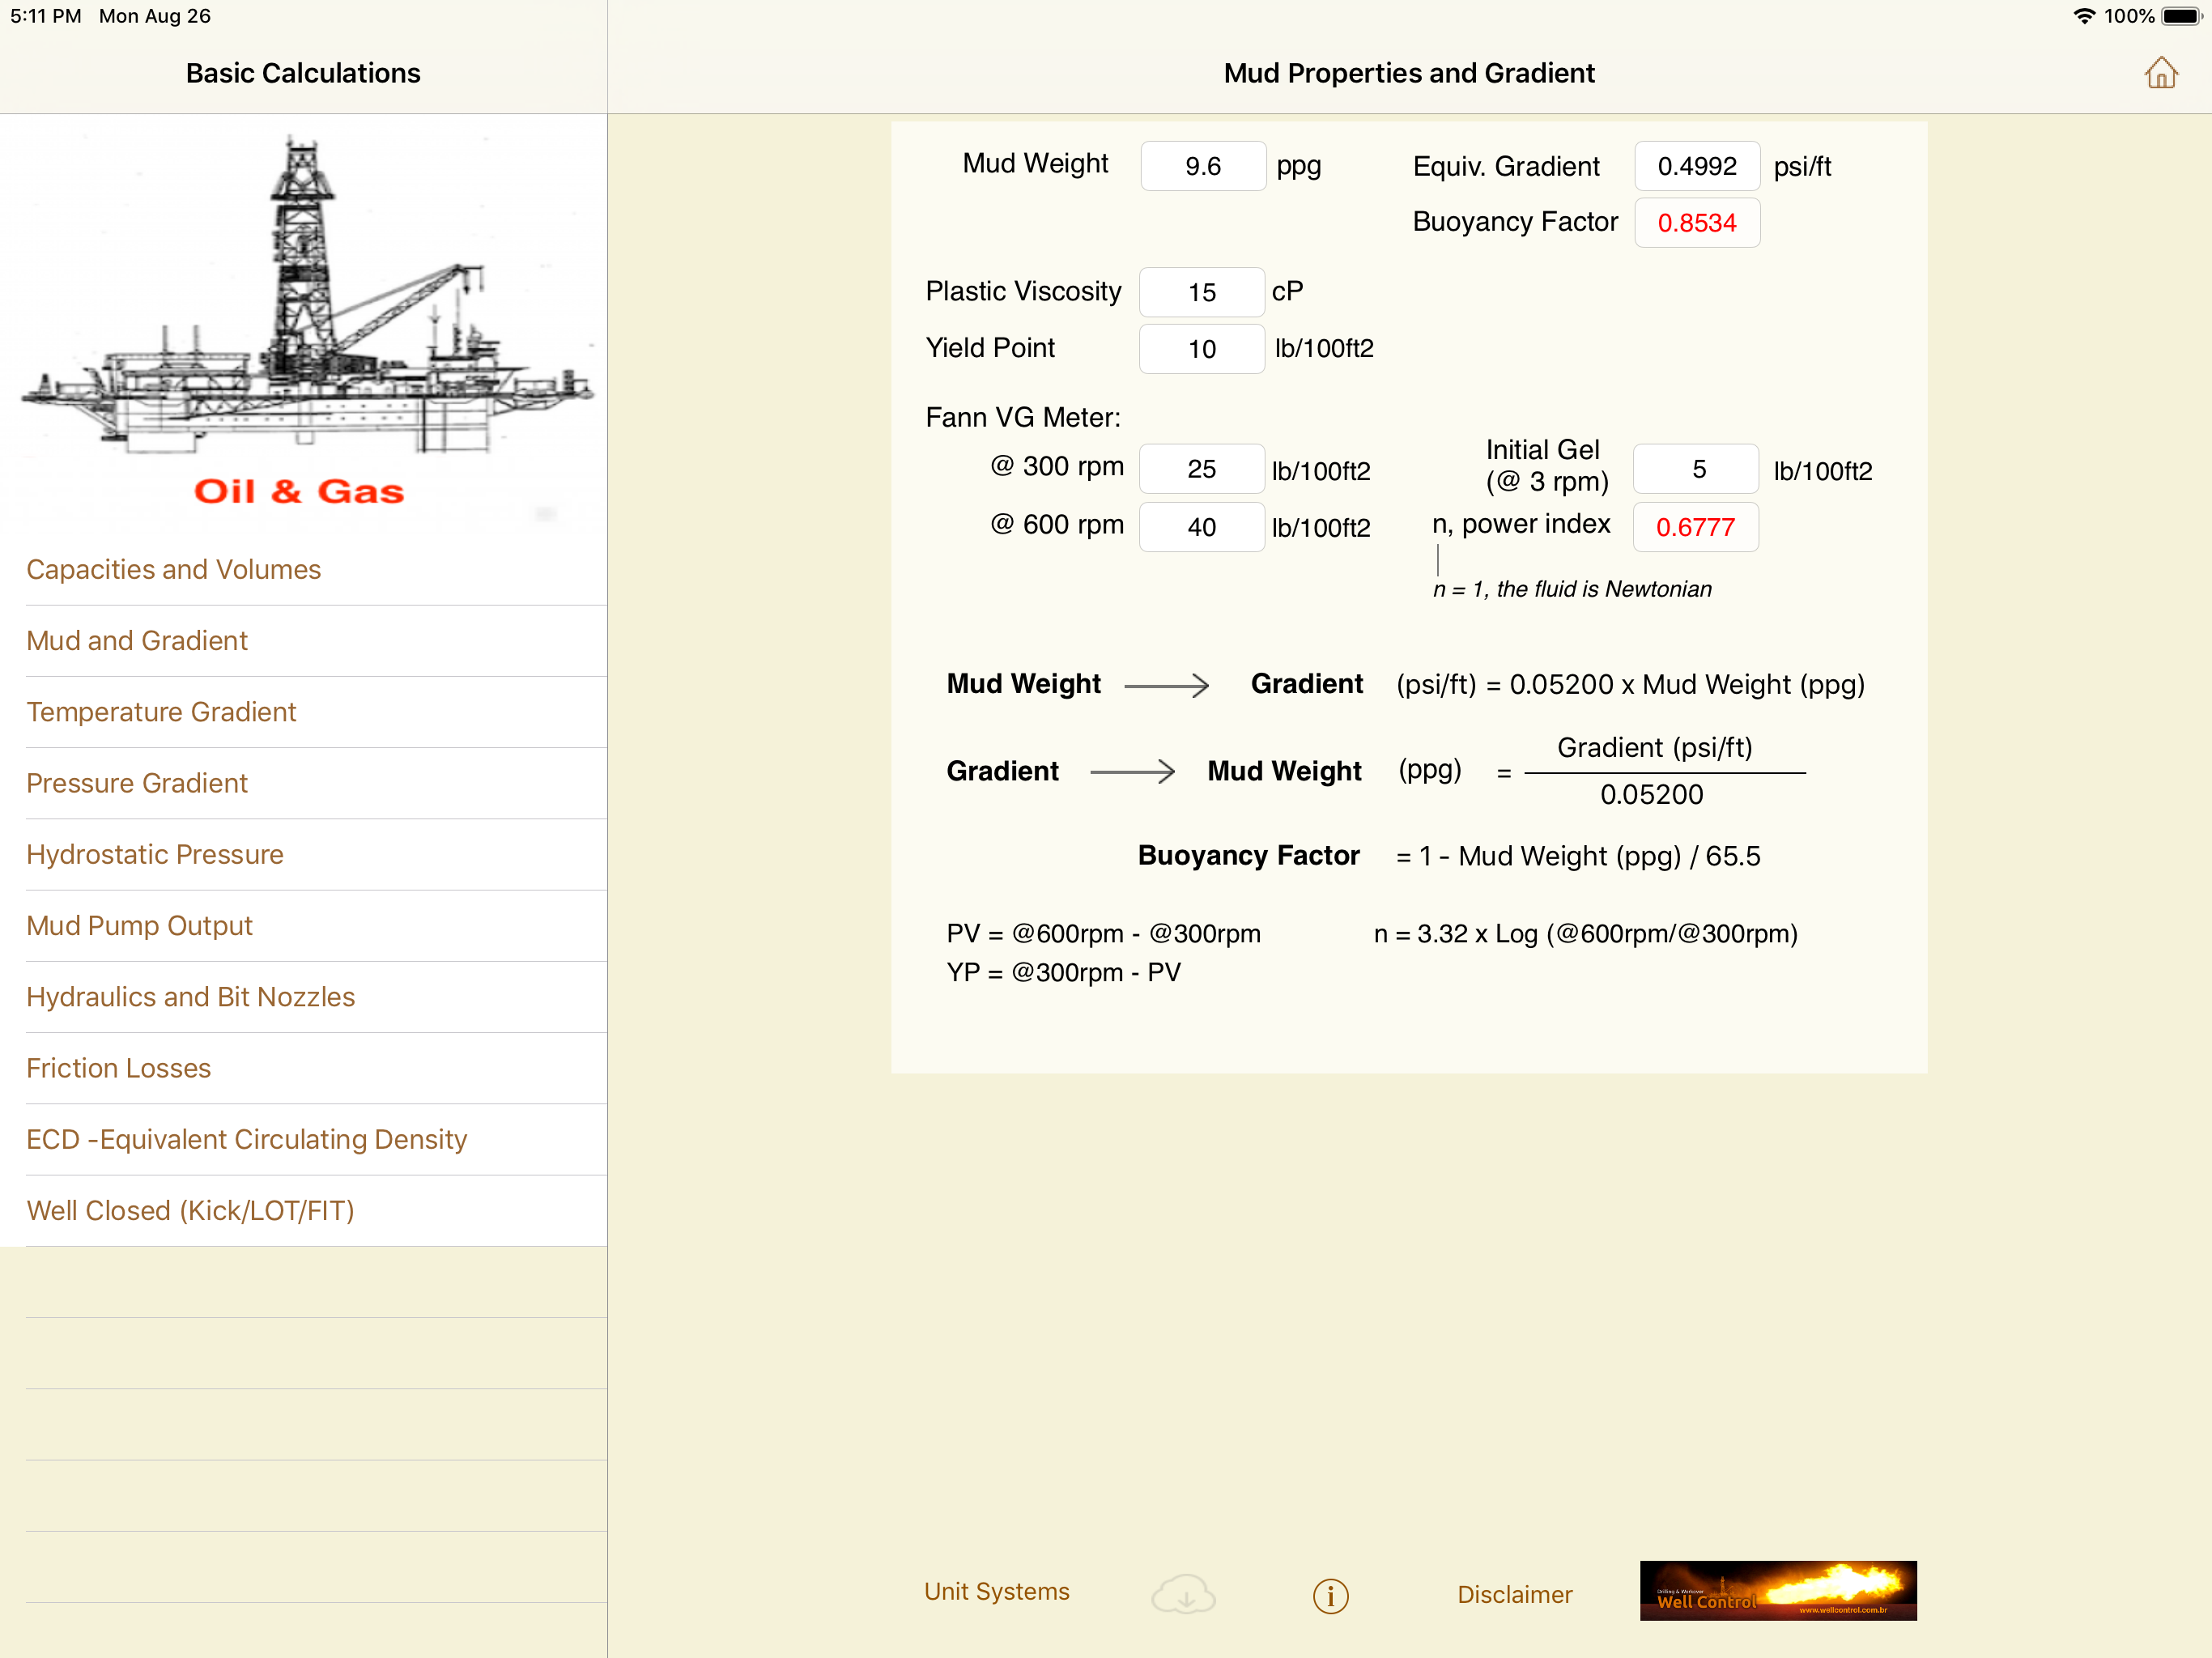Tap the home icon in top bar

(x=2160, y=73)
